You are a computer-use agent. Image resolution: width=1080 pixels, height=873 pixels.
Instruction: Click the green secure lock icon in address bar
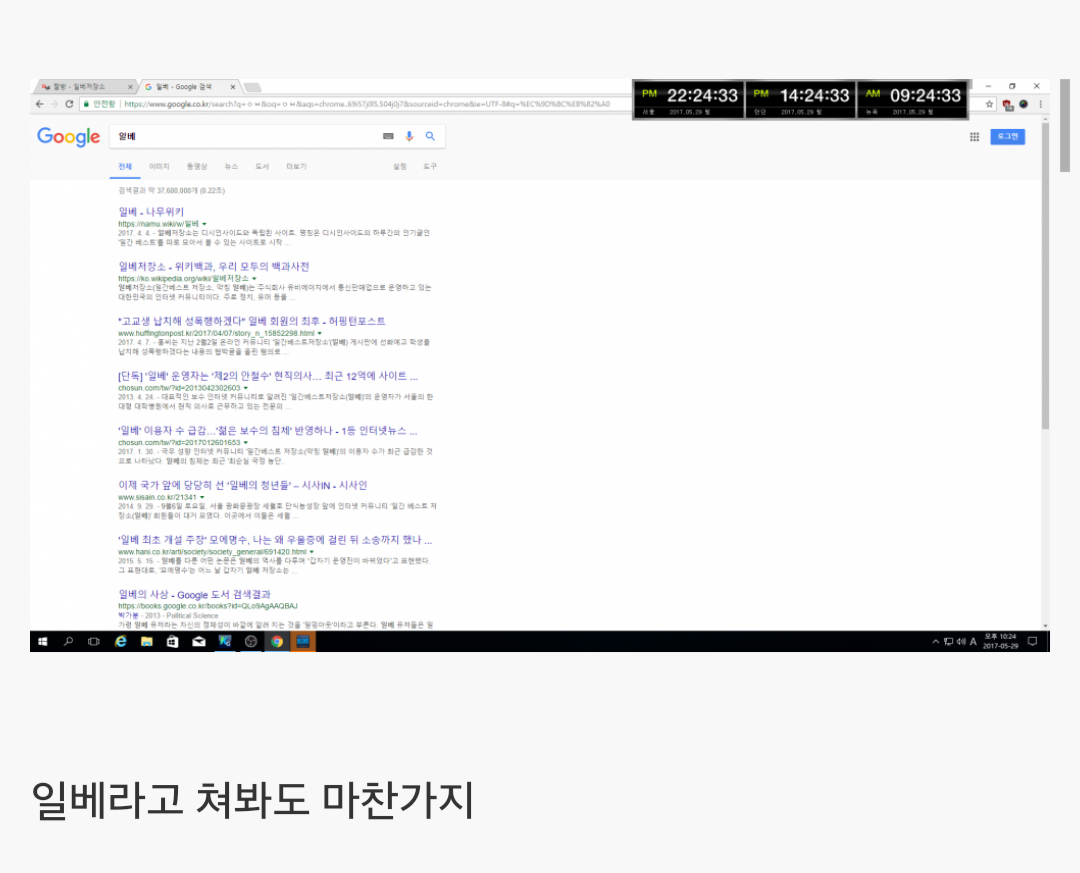(x=86, y=104)
